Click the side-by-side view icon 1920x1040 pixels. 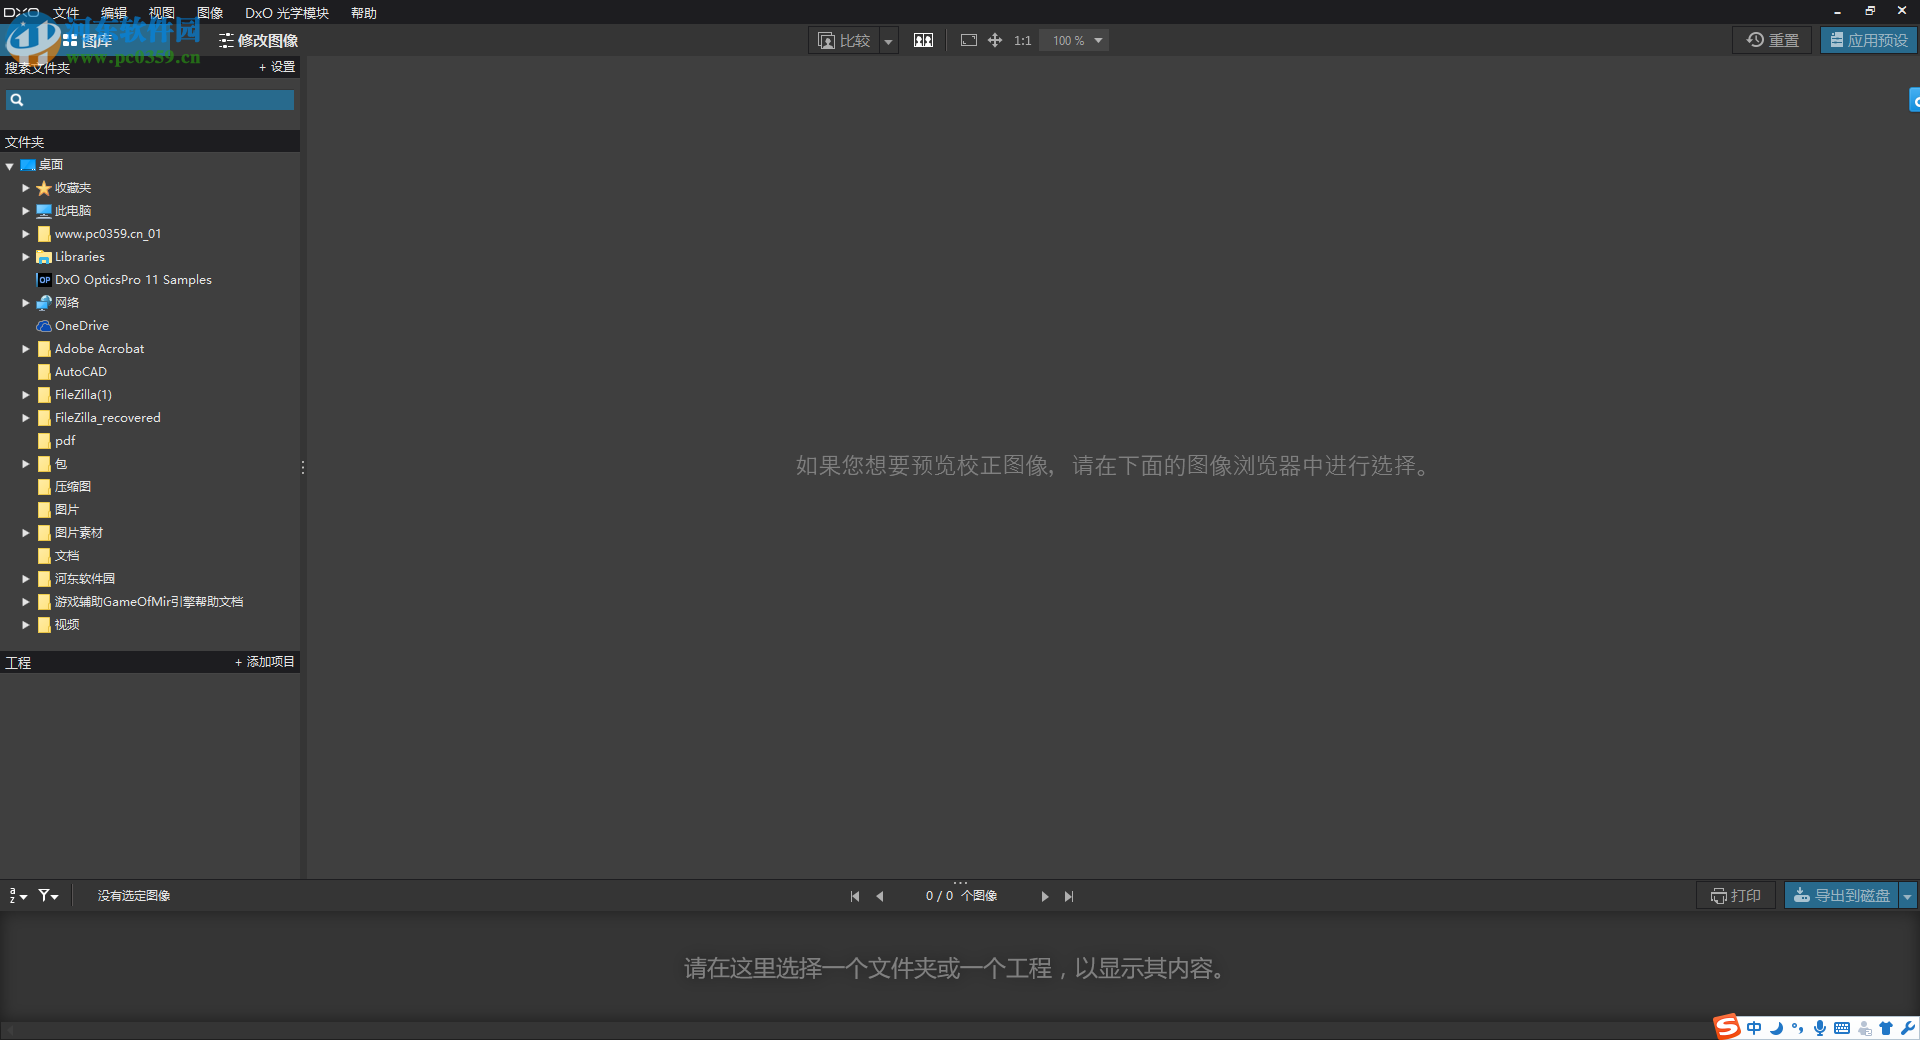tap(922, 40)
